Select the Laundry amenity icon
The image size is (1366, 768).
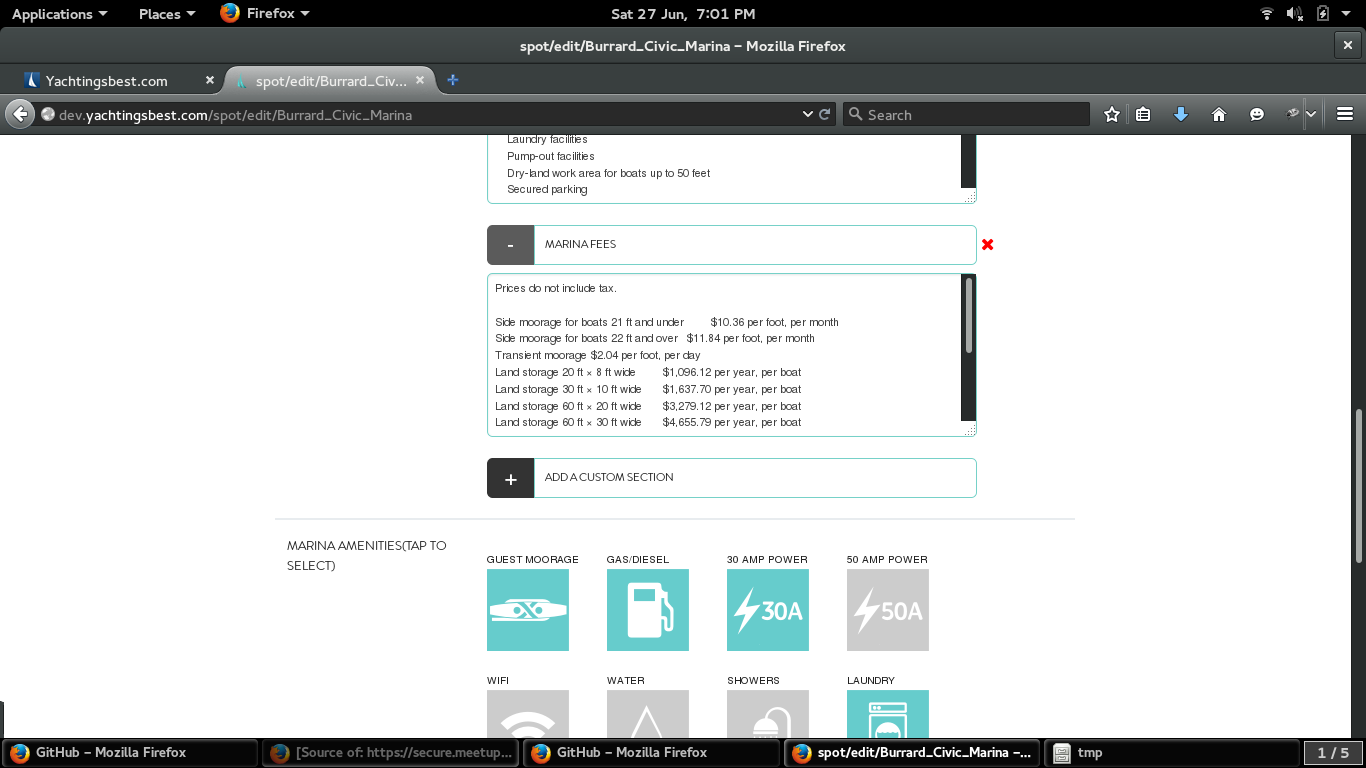[x=887, y=713]
